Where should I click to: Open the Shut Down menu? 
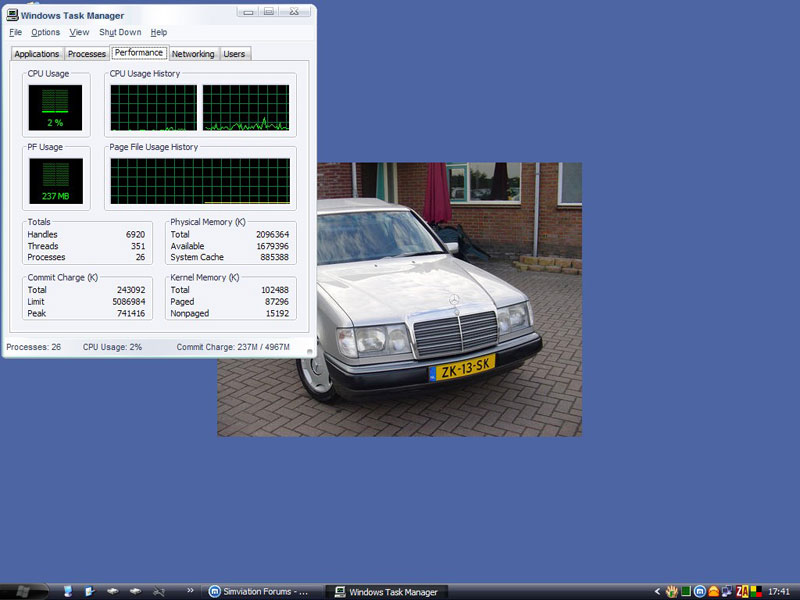(120, 32)
